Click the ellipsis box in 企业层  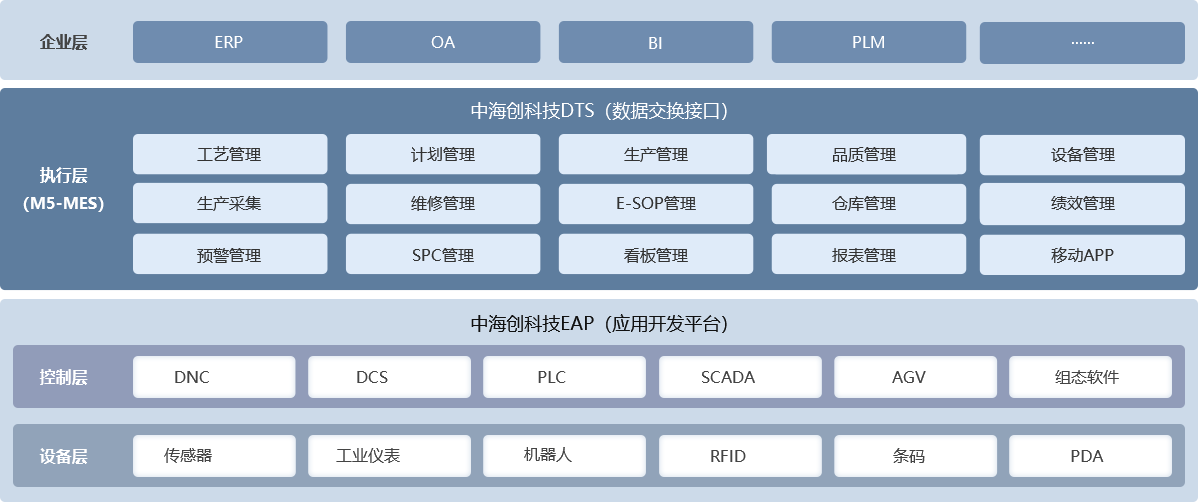(1082, 42)
